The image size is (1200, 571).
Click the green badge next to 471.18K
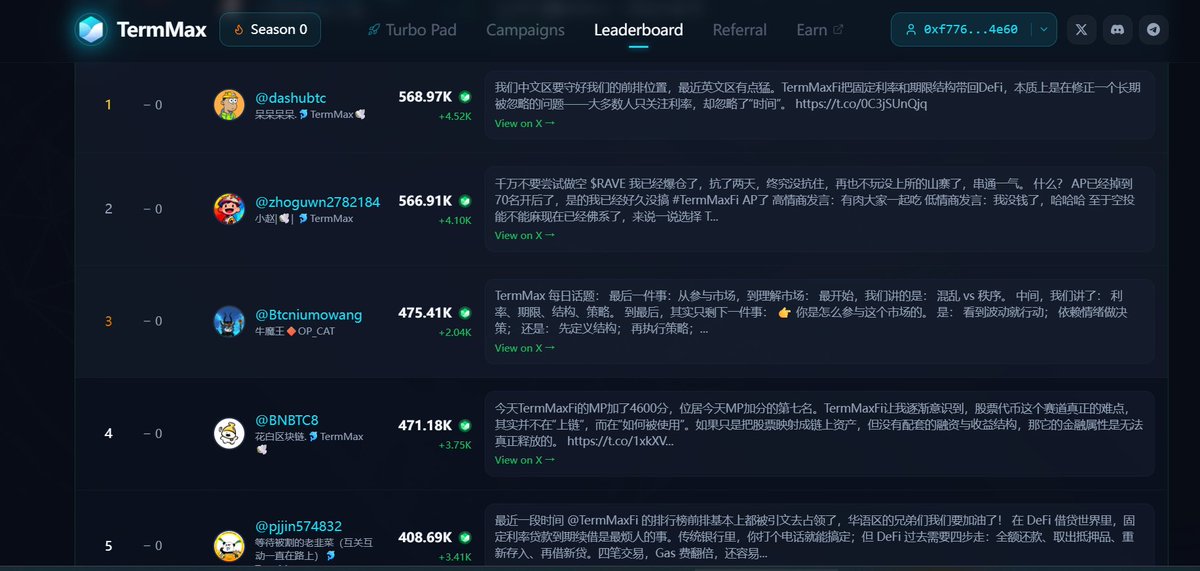tap(465, 425)
